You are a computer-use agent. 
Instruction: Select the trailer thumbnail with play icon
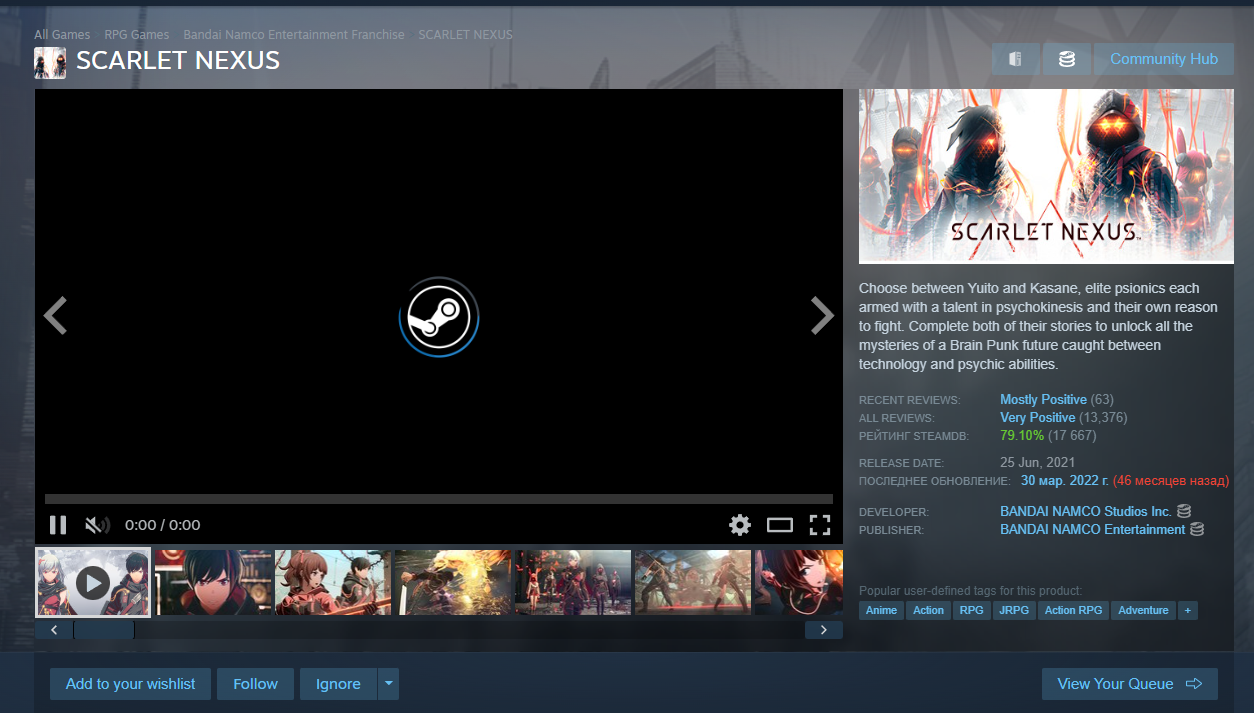point(93,582)
